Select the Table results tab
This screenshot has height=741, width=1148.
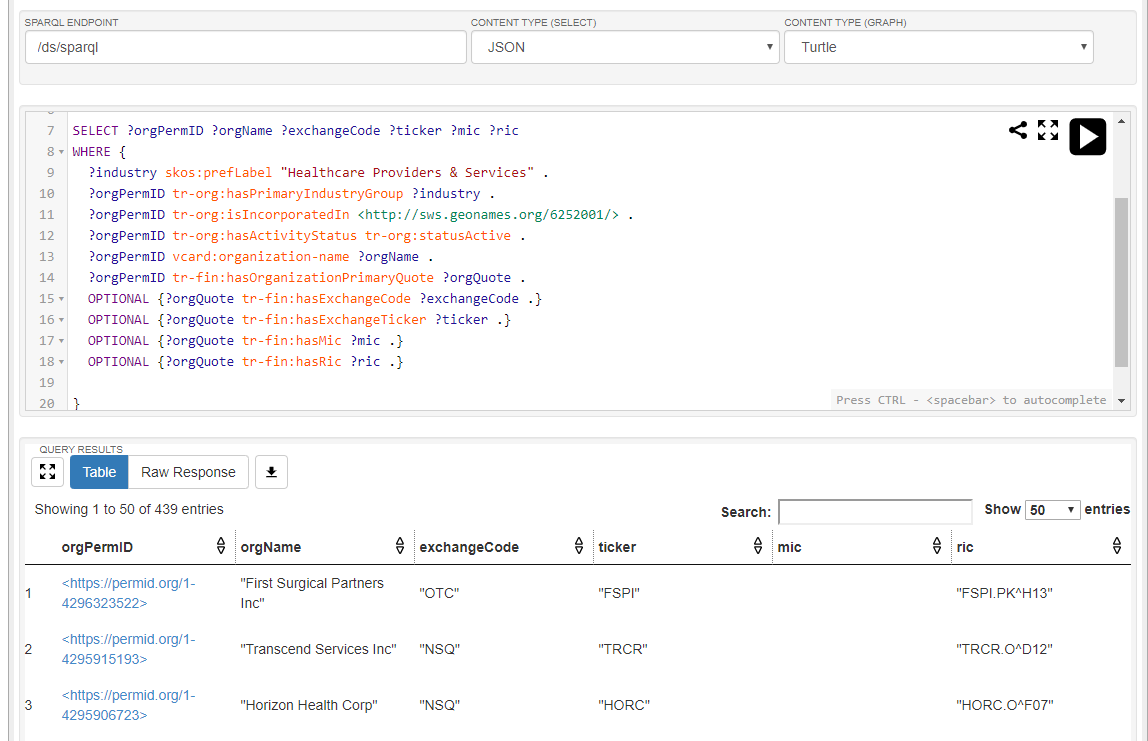click(x=99, y=472)
